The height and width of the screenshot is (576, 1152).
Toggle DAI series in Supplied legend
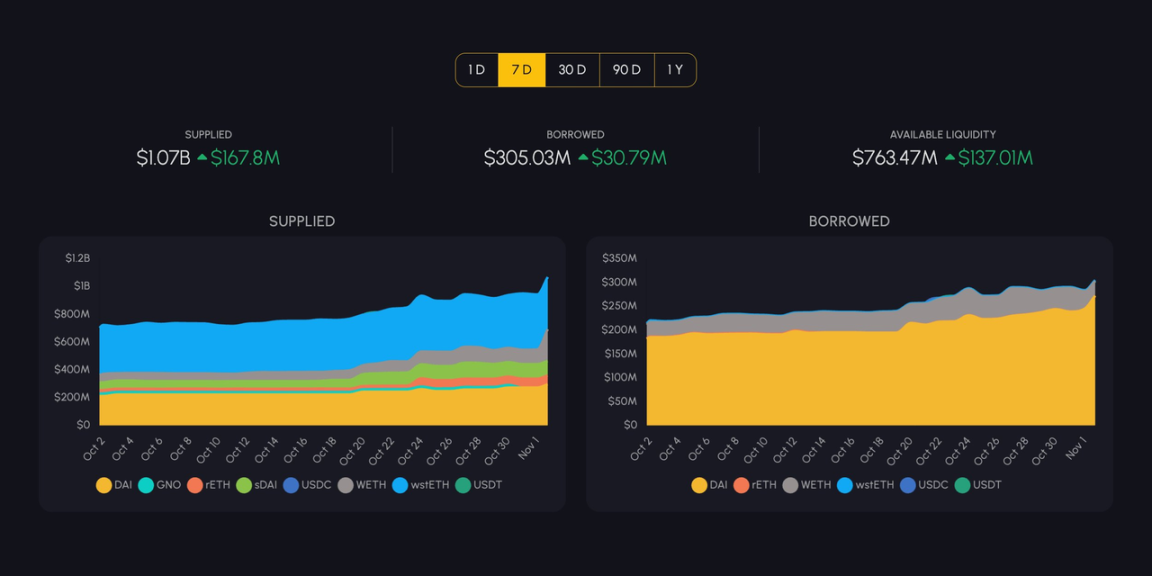tap(104, 485)
